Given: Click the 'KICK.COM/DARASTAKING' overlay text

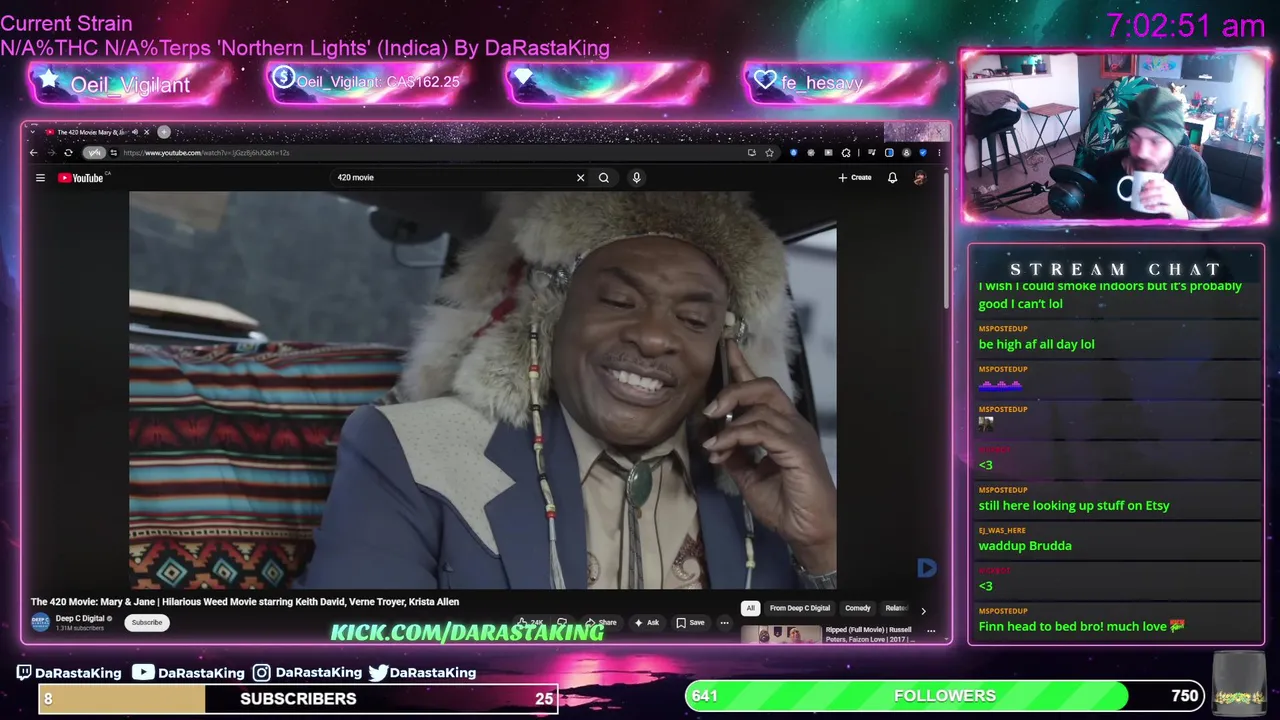Looking at the screenshot, I should tap(467, 632).
